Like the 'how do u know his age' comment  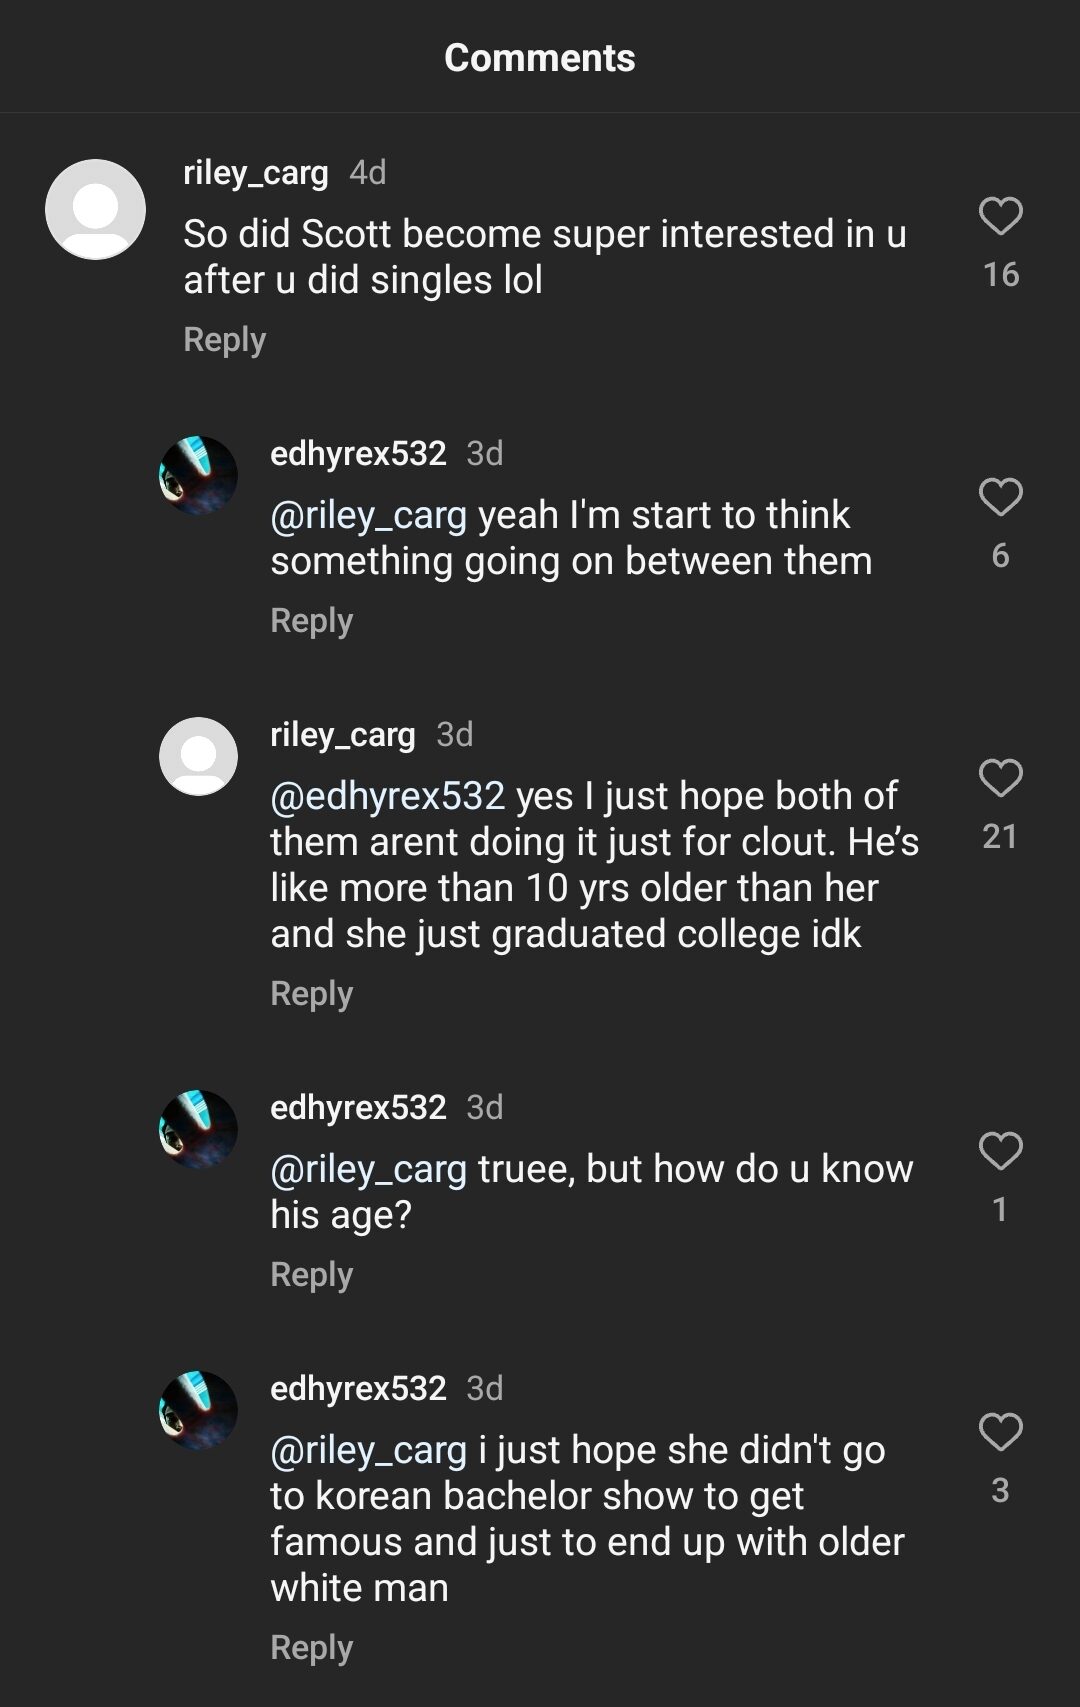click(x=1000, y=1151)
